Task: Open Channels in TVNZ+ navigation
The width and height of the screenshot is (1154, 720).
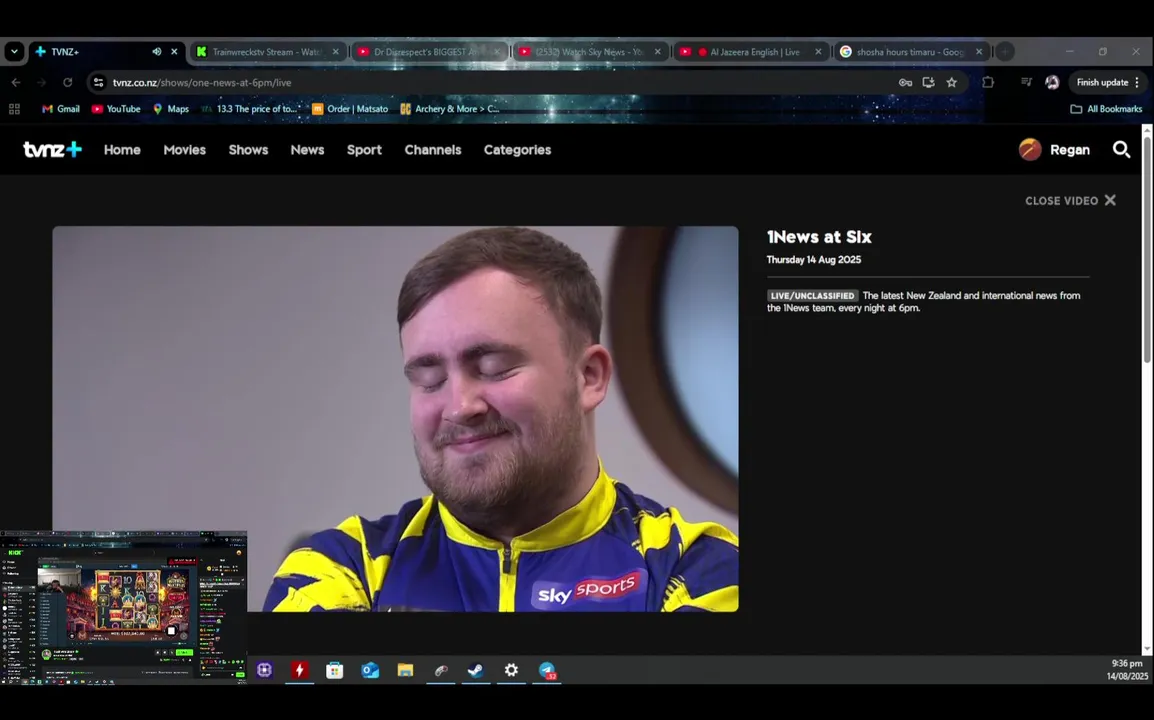Action: pos(433,149)
